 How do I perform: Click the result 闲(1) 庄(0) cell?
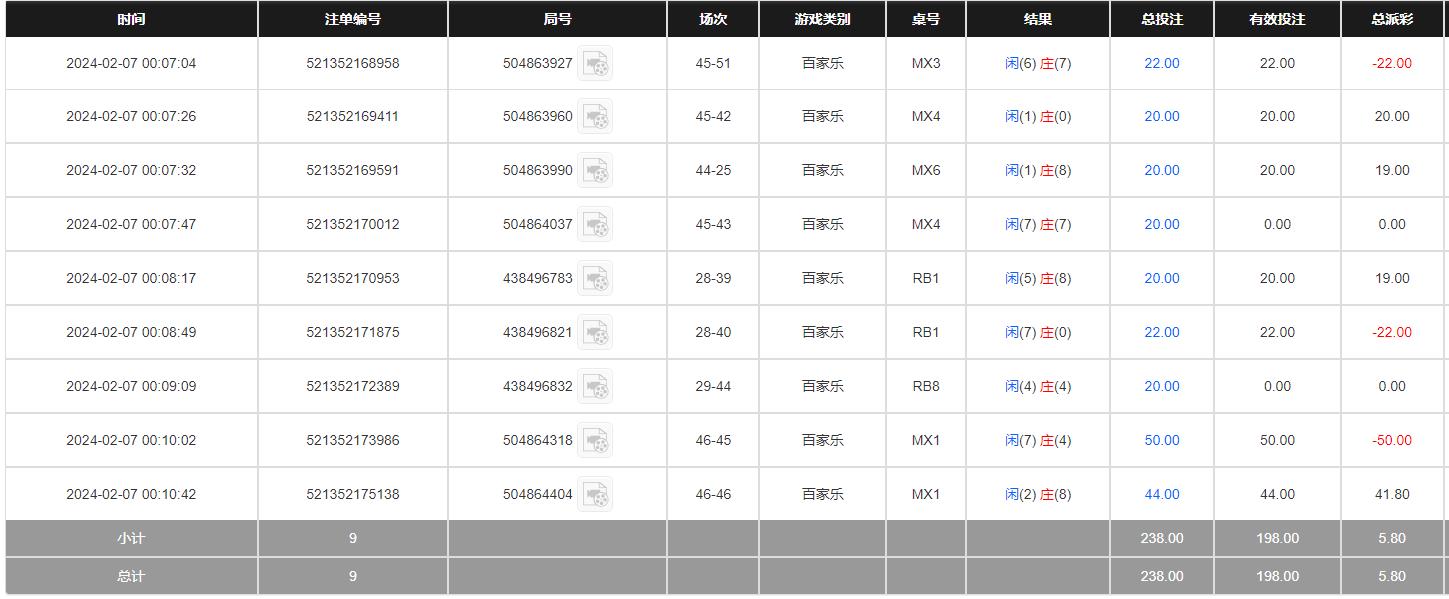[x=1038, y=116]
